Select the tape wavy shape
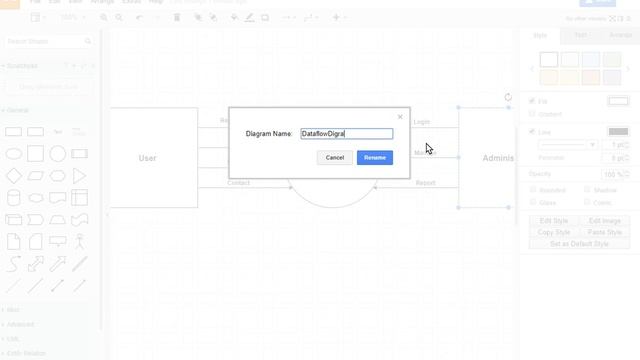 pyautogui.click(x=79, y=220)
